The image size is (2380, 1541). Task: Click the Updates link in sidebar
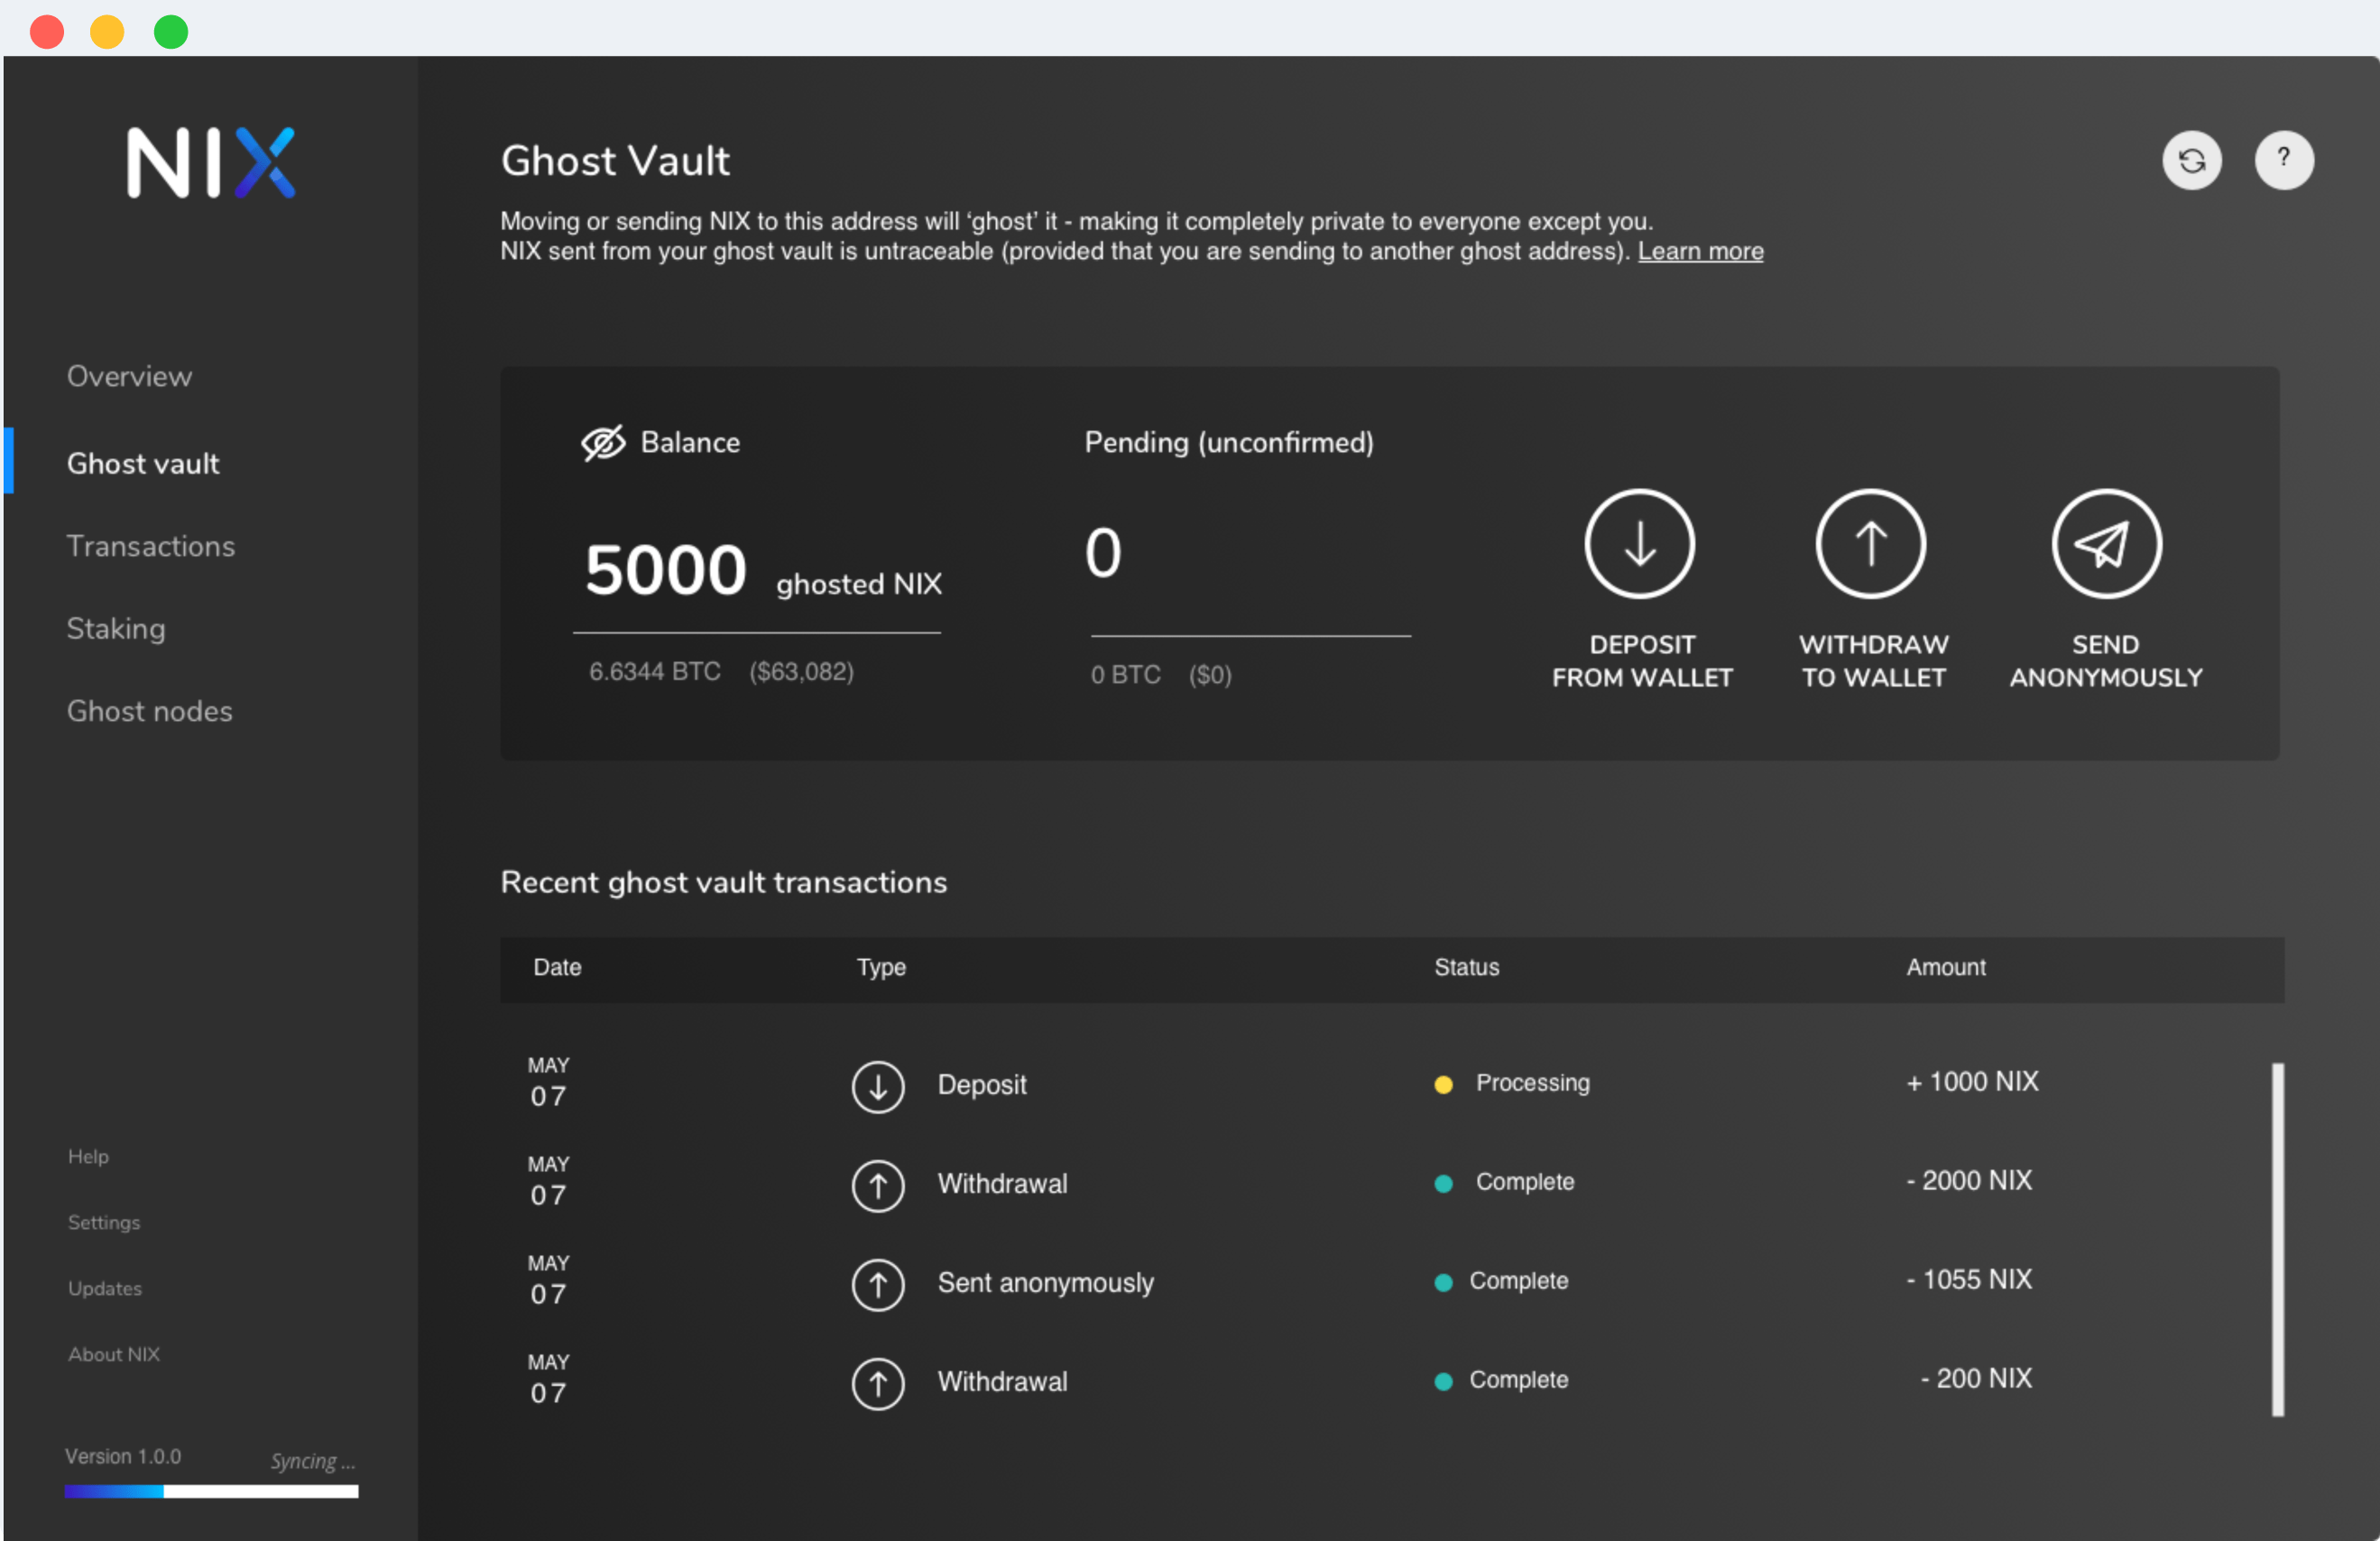pyautogui.click(x=105, y=1288)
